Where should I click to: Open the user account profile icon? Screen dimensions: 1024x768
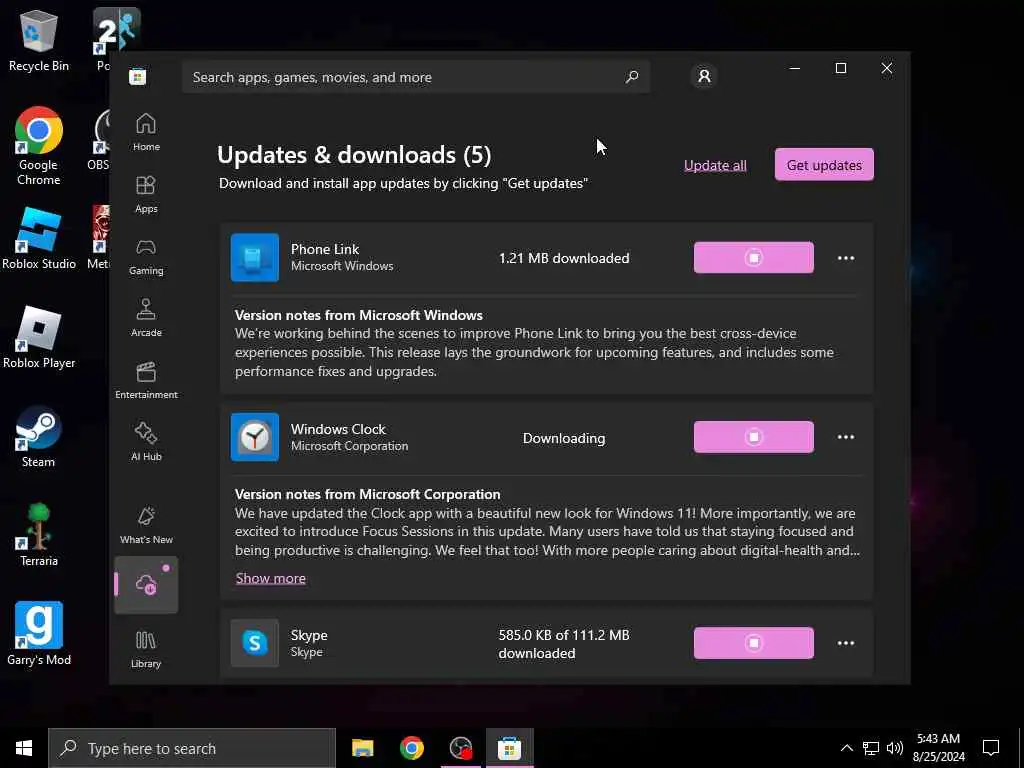coord(704,76)
